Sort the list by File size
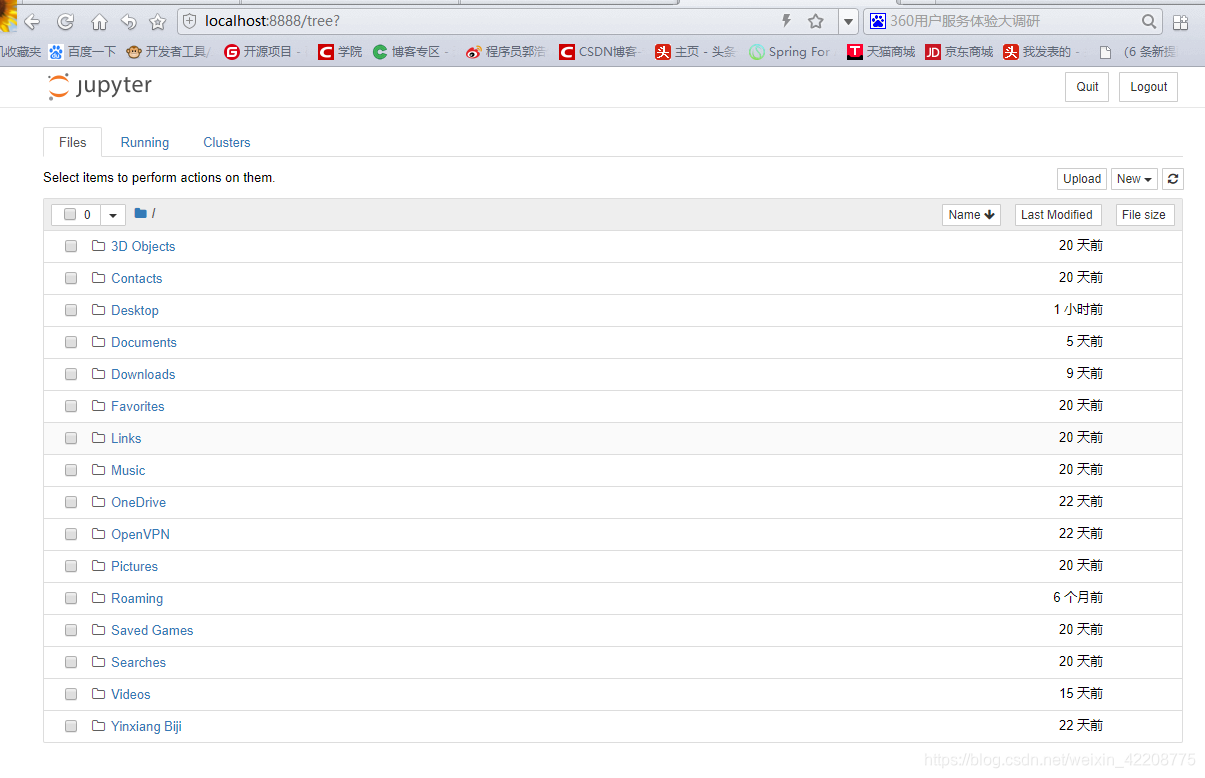 [1144, 215]
